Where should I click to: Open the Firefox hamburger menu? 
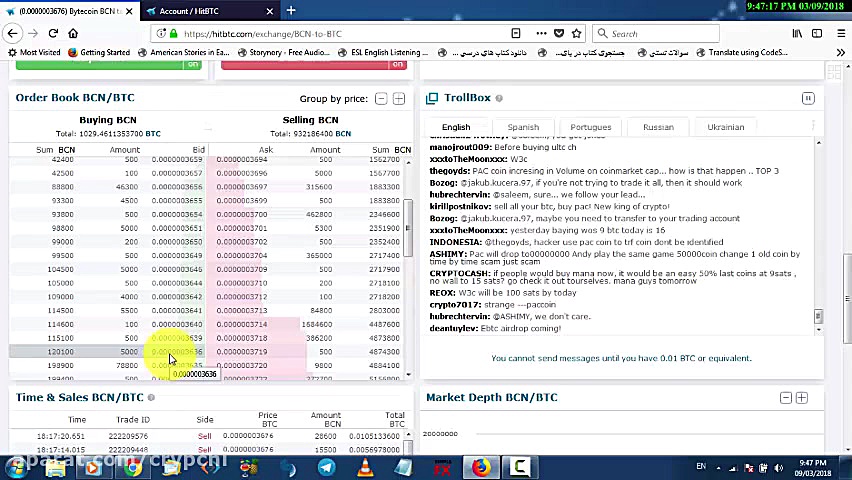tap(841, 33)
